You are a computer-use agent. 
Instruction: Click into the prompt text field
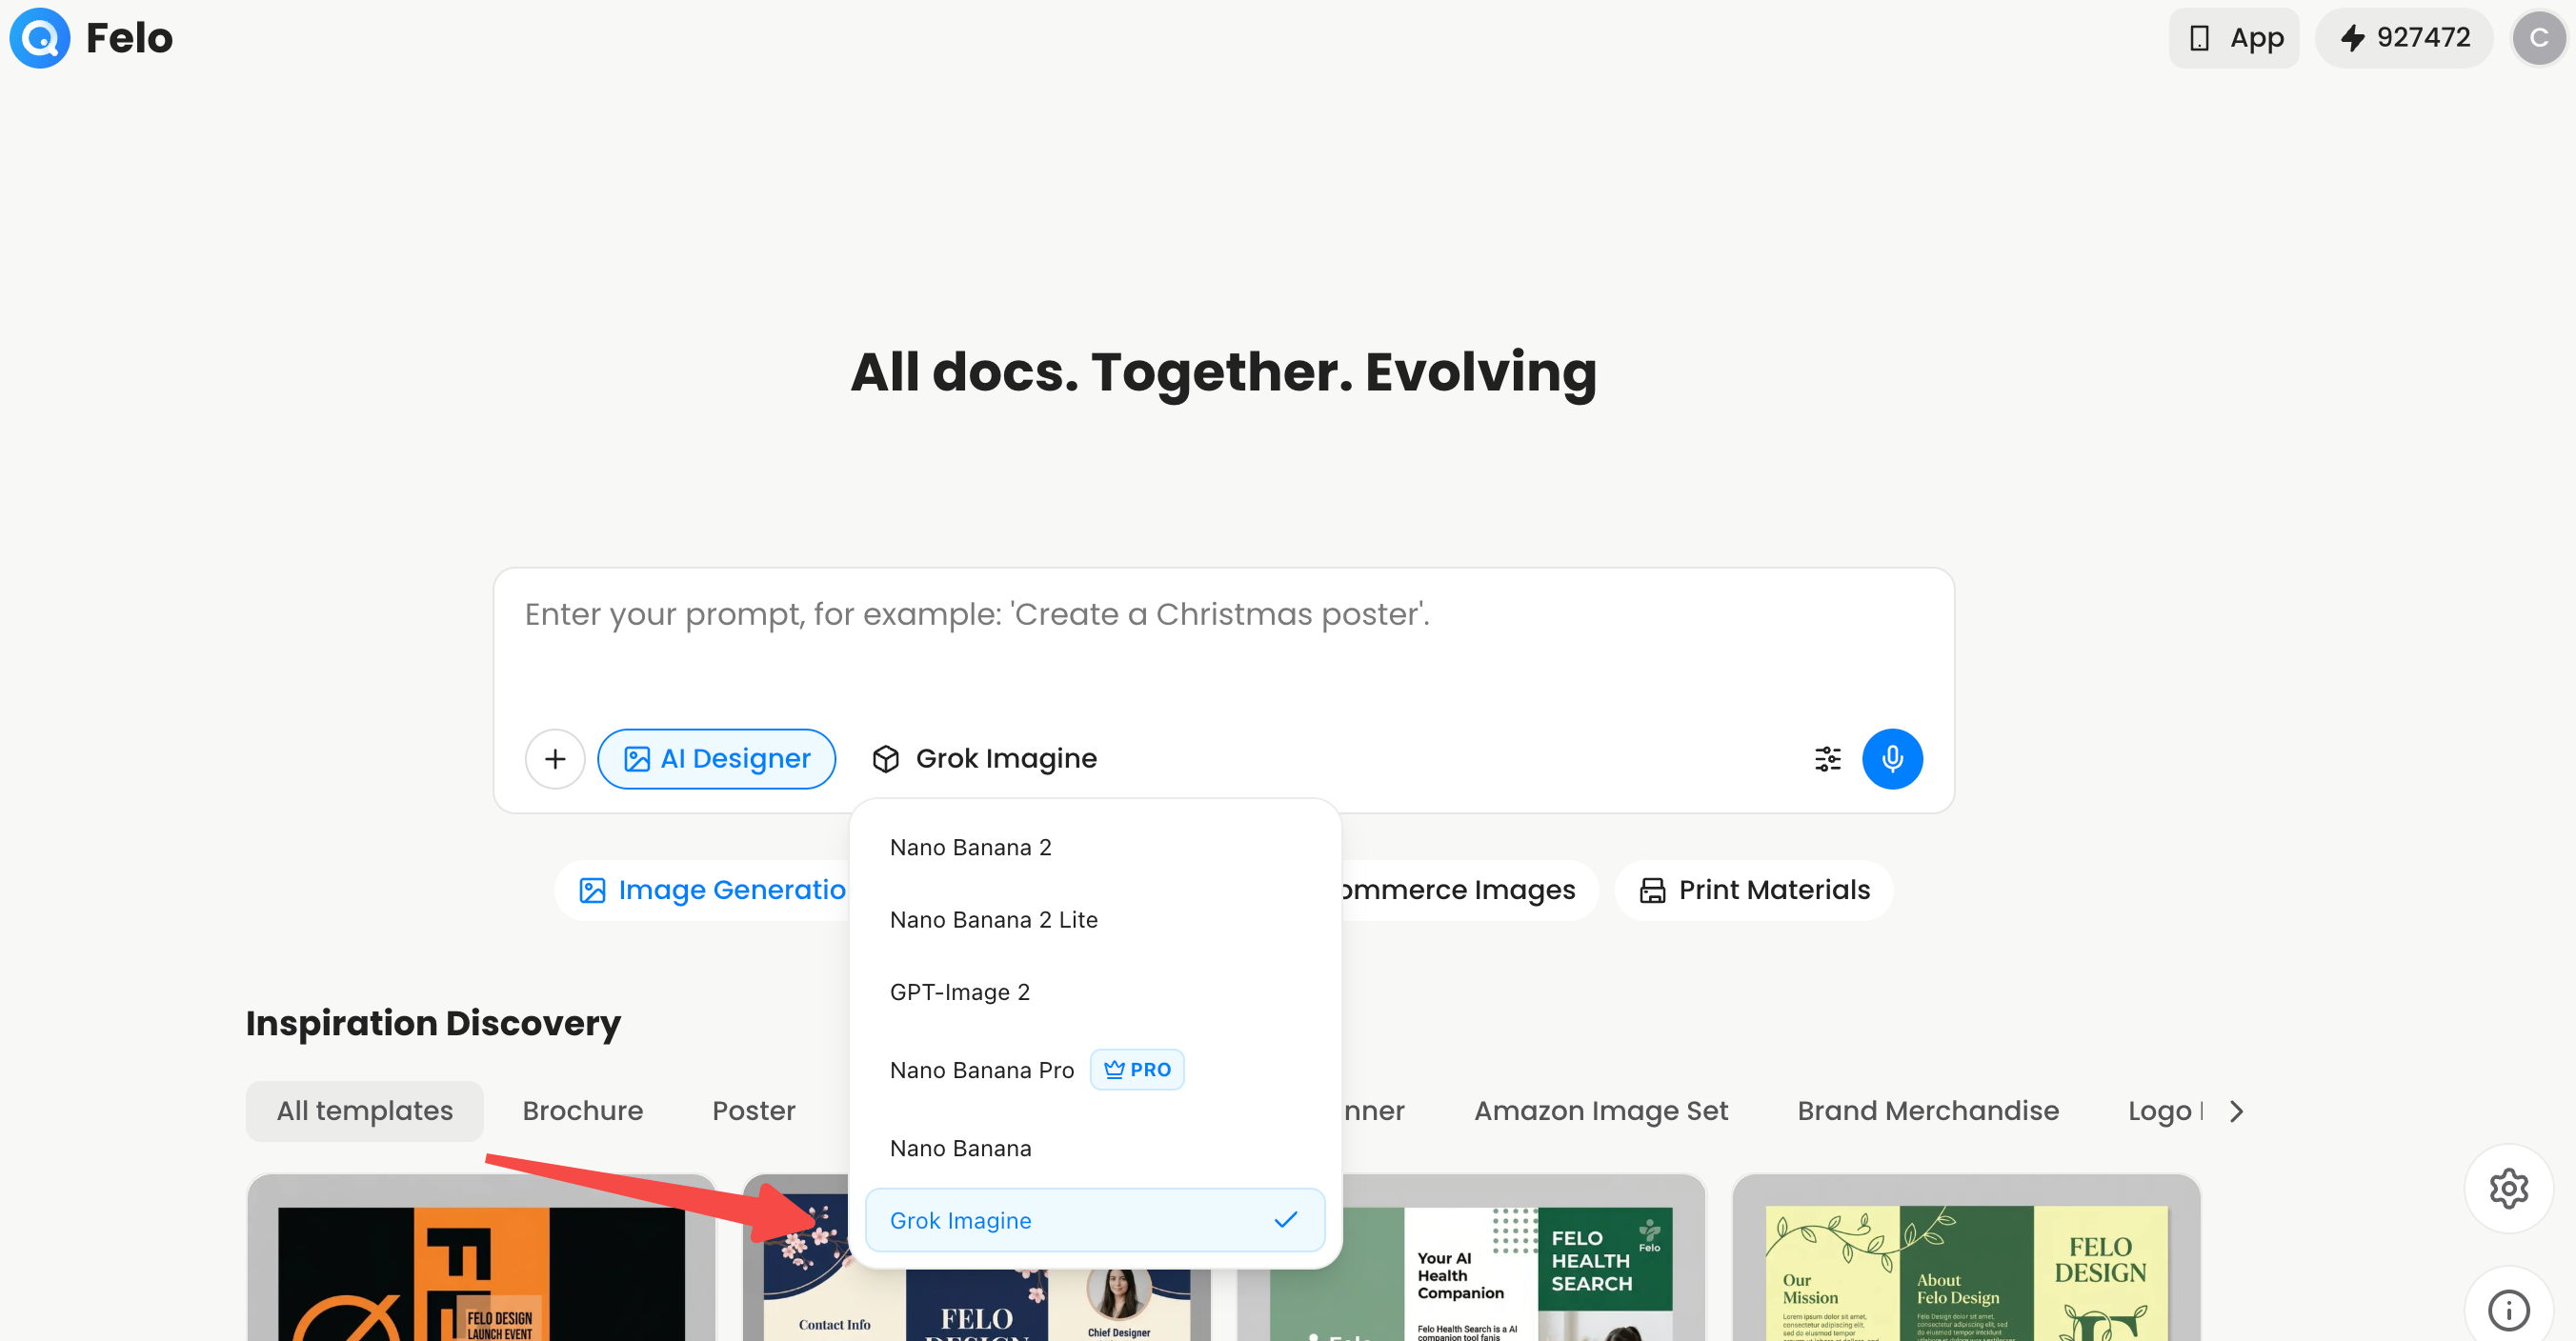coord(1222,640)
